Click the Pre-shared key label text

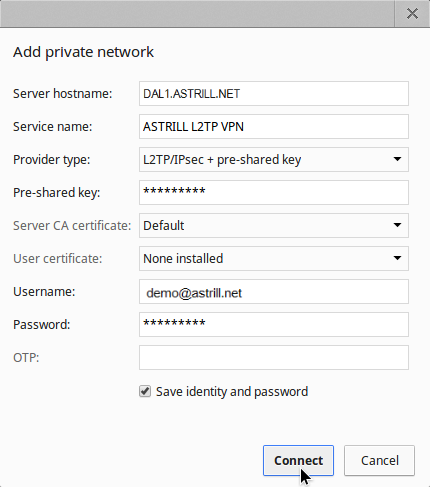[57, 193]
